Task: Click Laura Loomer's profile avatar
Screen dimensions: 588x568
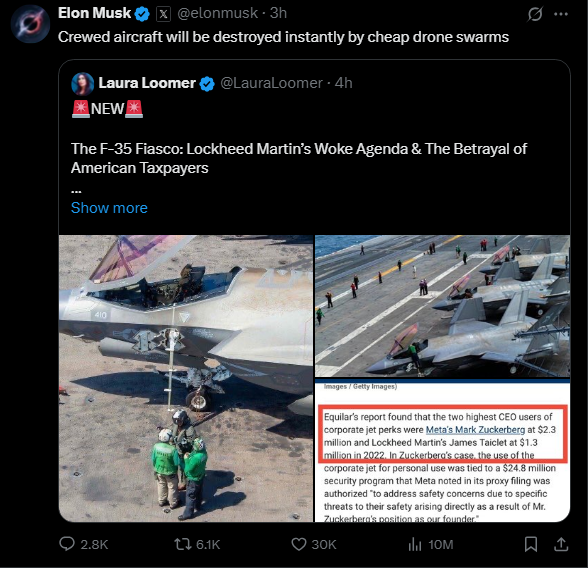Action: (82, 84)
